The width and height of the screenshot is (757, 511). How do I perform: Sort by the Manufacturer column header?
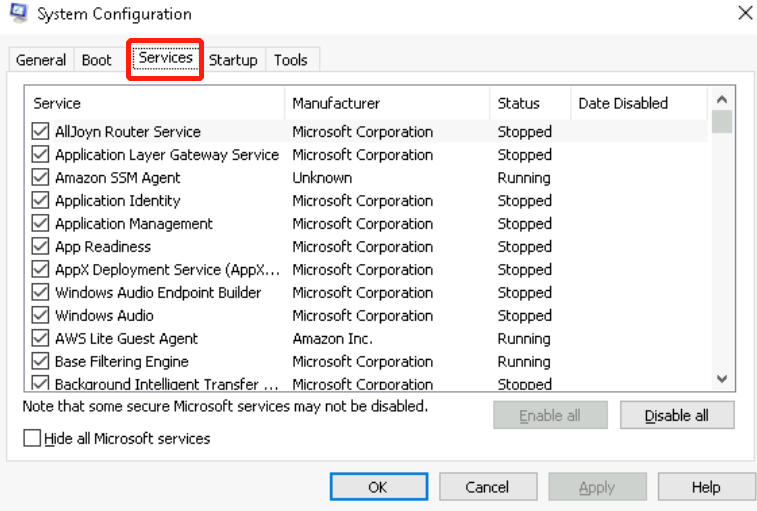click(386, 103)
